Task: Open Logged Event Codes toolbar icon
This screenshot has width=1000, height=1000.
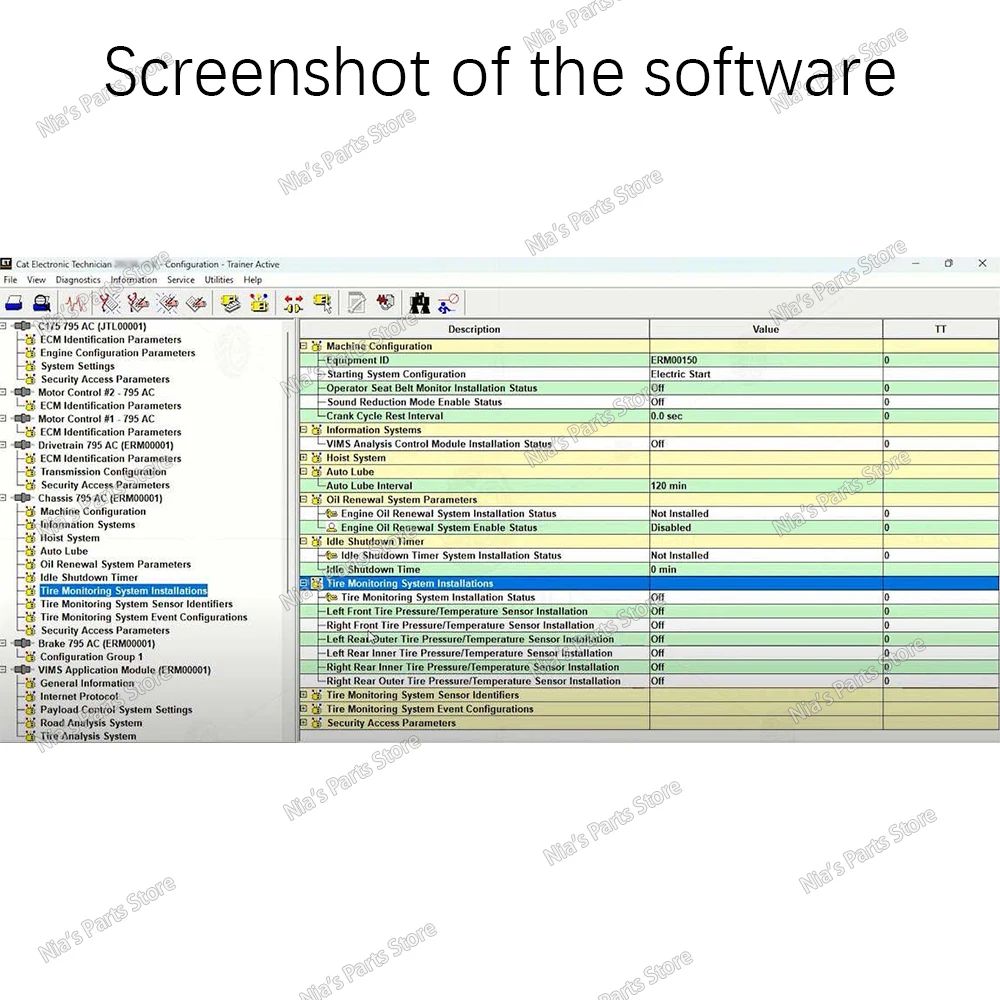Action: tap(196, 303)
